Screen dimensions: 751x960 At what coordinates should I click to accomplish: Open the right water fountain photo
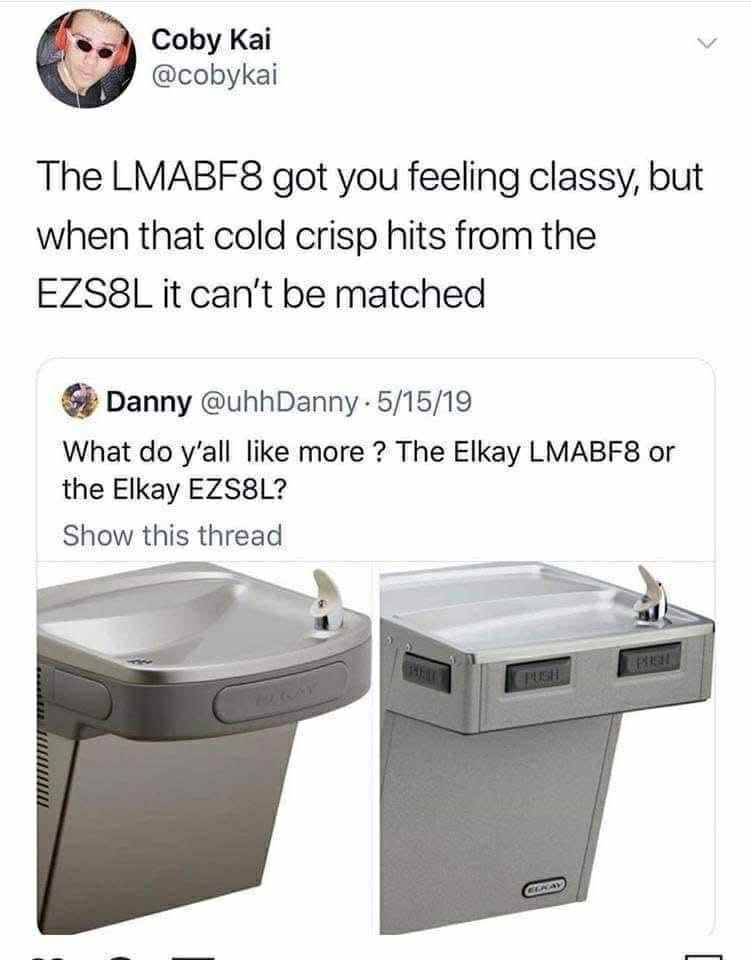click(547, 748)
